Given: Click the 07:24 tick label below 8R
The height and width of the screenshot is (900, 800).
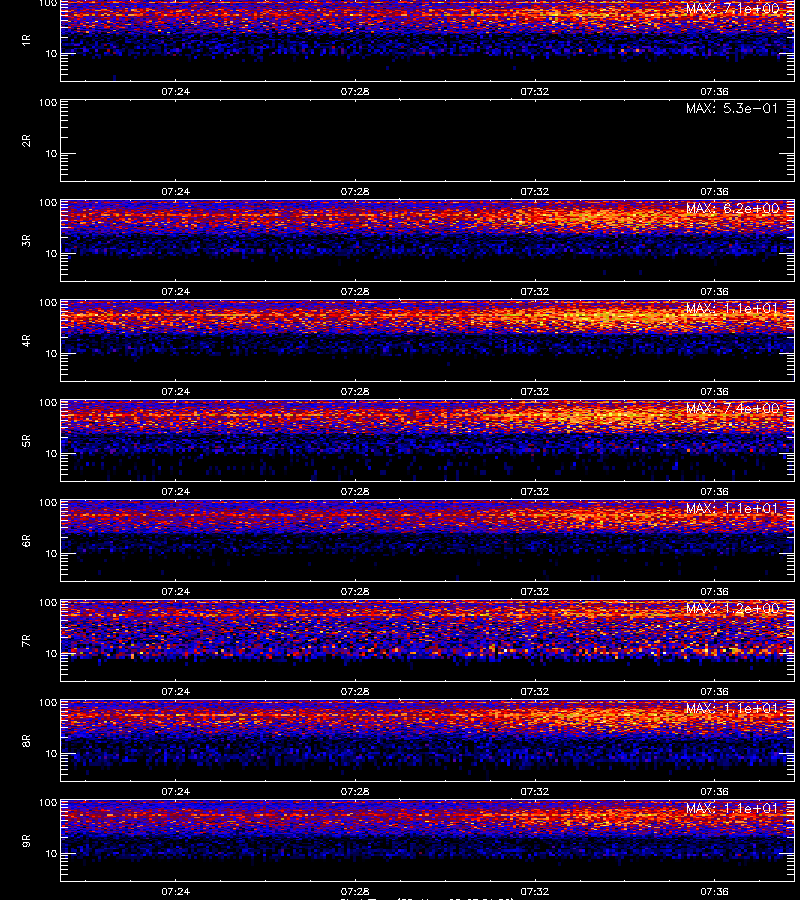Looking at the screenshot, I should (175, 792).
